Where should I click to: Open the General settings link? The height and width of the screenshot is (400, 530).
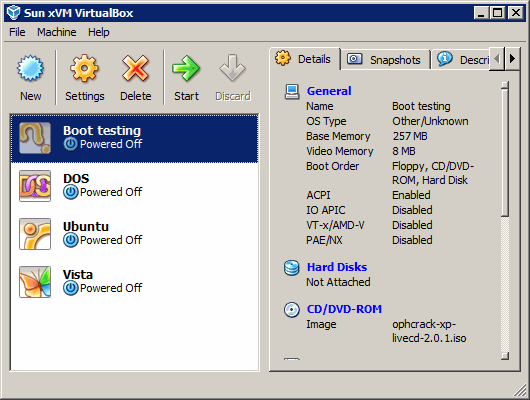click(329, 91)
